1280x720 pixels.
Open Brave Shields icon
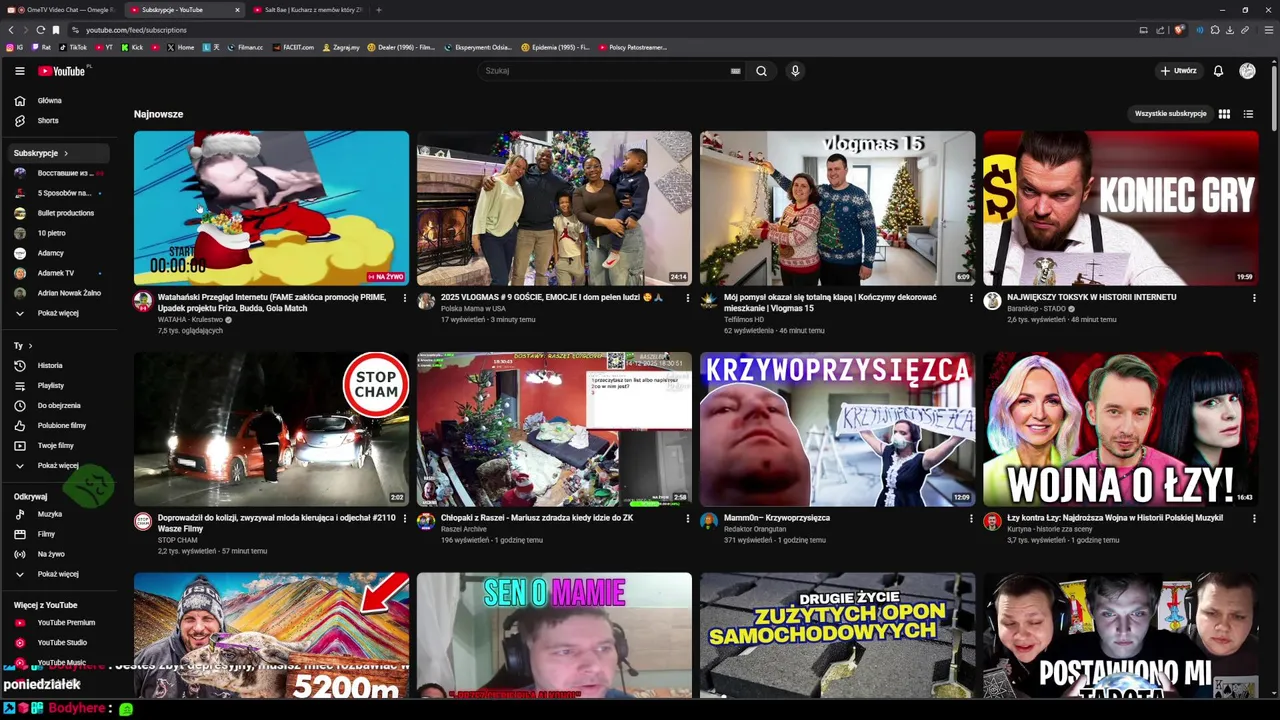coord(1180,30)
